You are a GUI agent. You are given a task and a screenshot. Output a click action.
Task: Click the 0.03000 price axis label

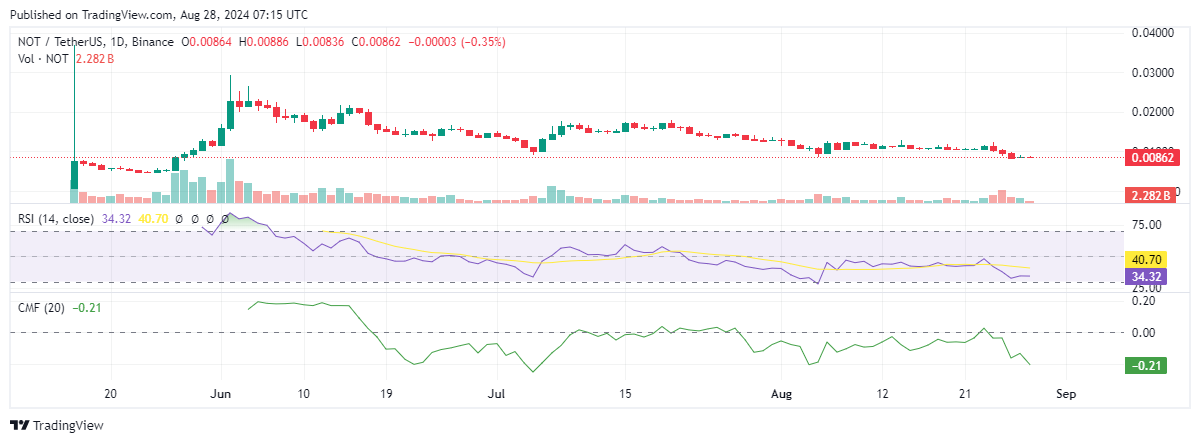pyautogui.click(x=1152, y=73)
